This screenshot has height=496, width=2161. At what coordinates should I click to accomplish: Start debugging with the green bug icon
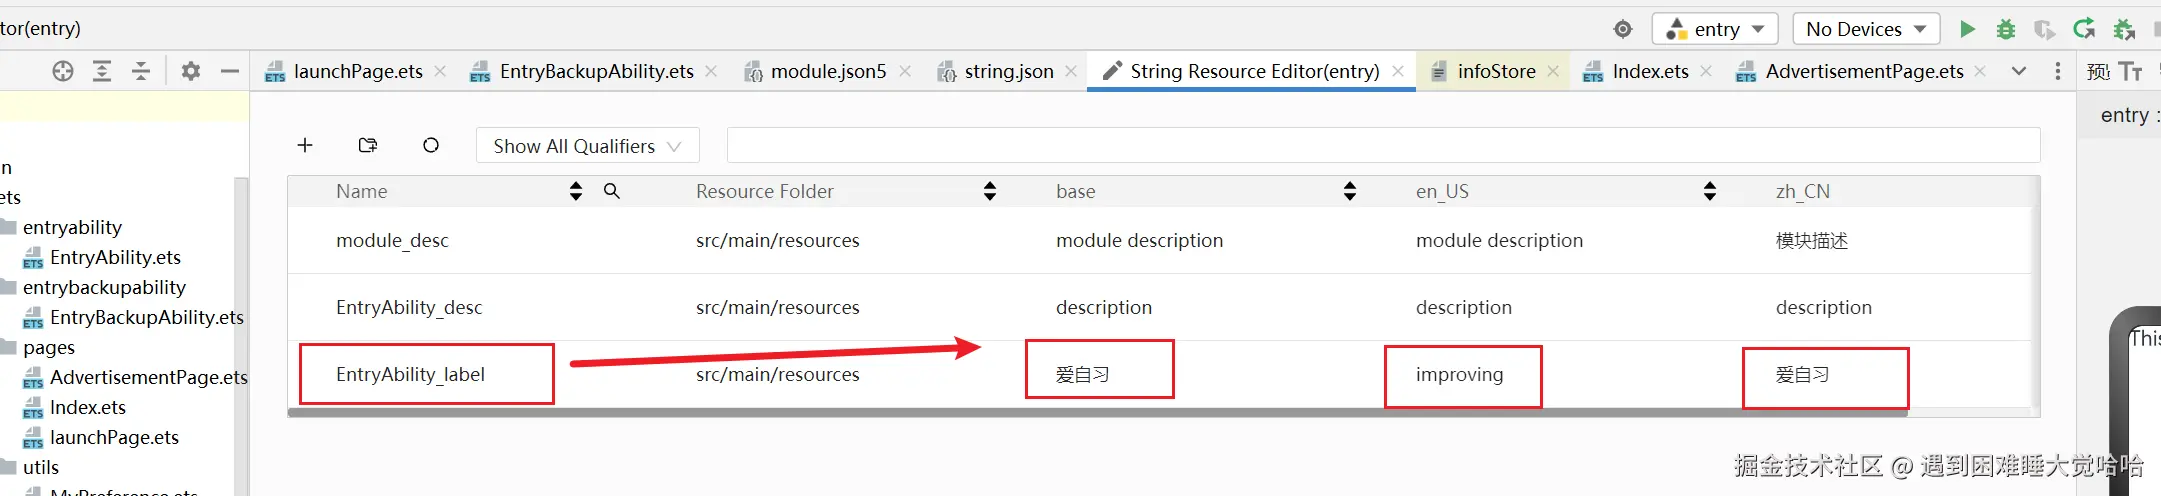tap(2005, 29)
